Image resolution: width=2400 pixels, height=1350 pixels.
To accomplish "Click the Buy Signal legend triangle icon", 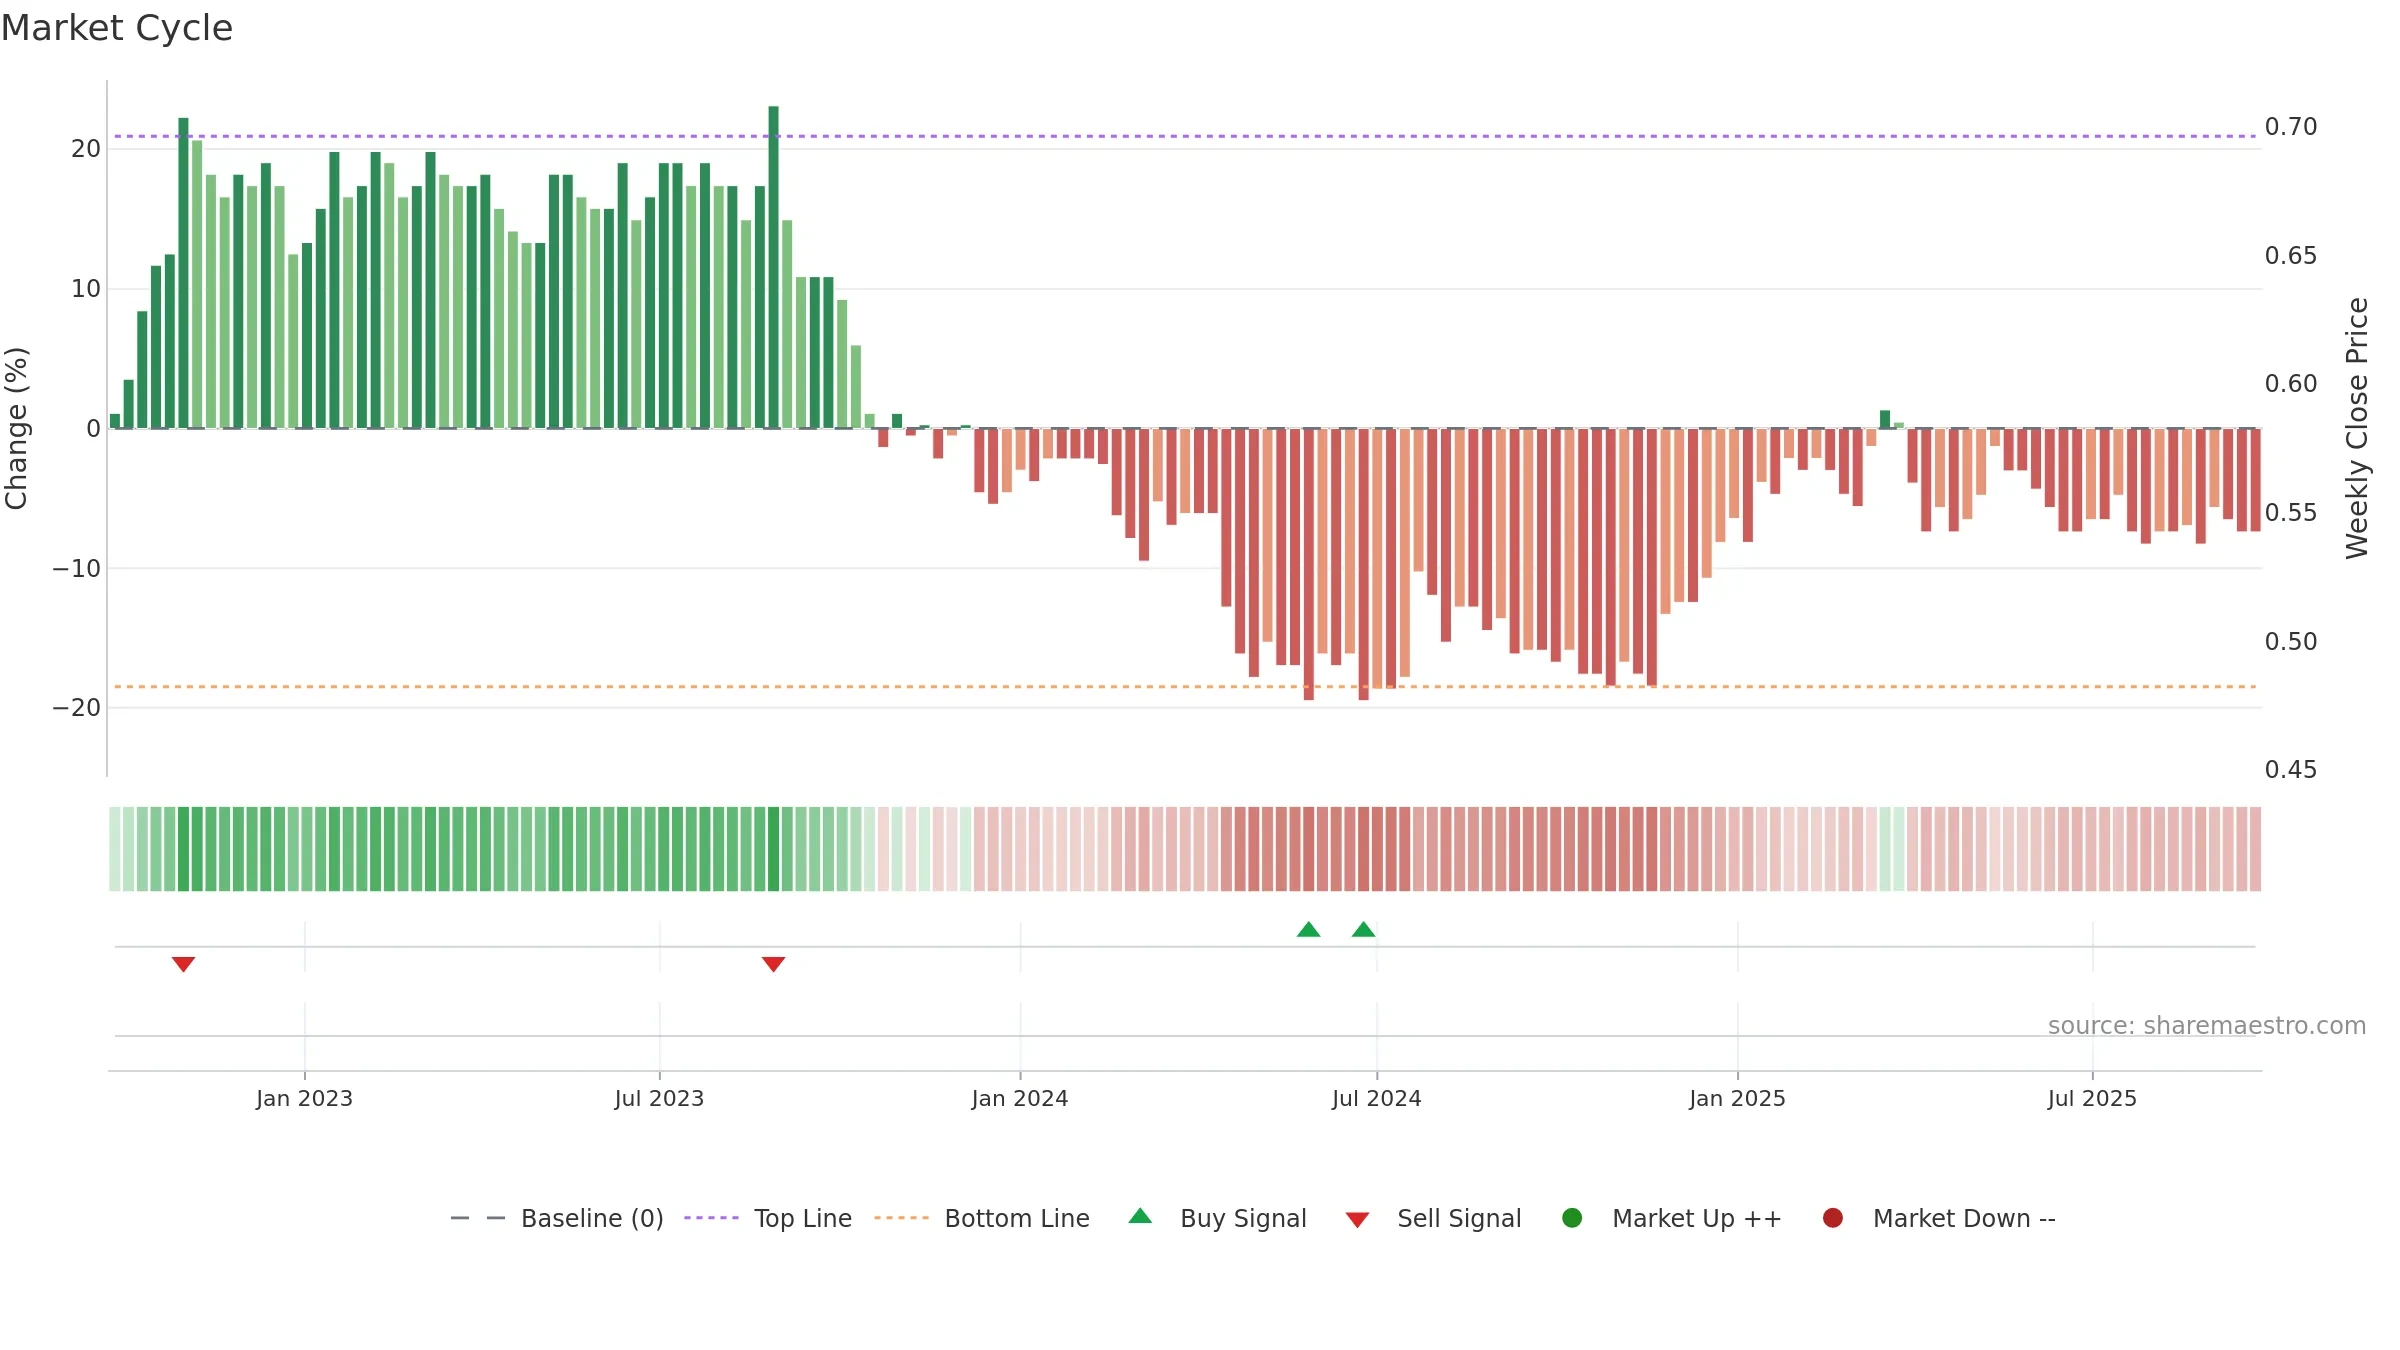I will coord(1140,1216).
